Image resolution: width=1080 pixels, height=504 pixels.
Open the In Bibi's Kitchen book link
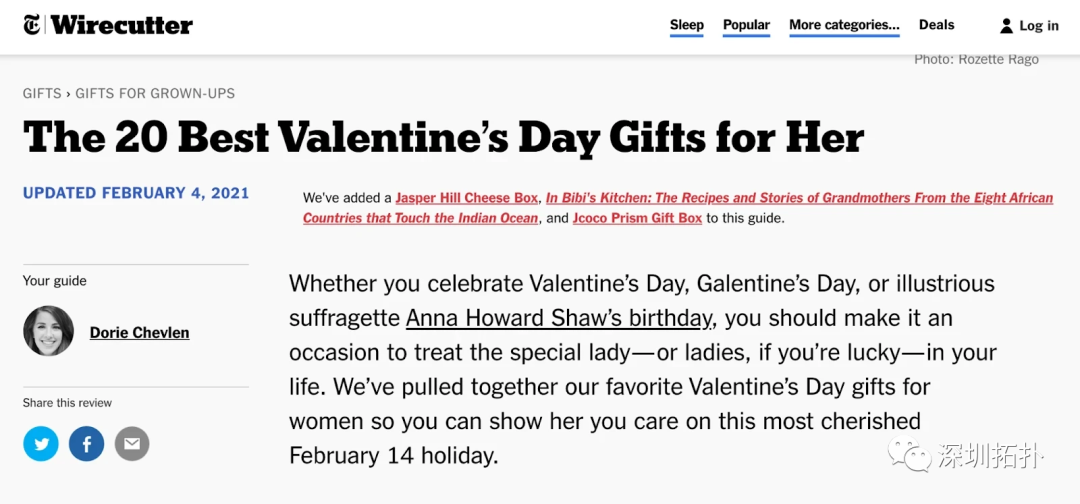(799, 198)
